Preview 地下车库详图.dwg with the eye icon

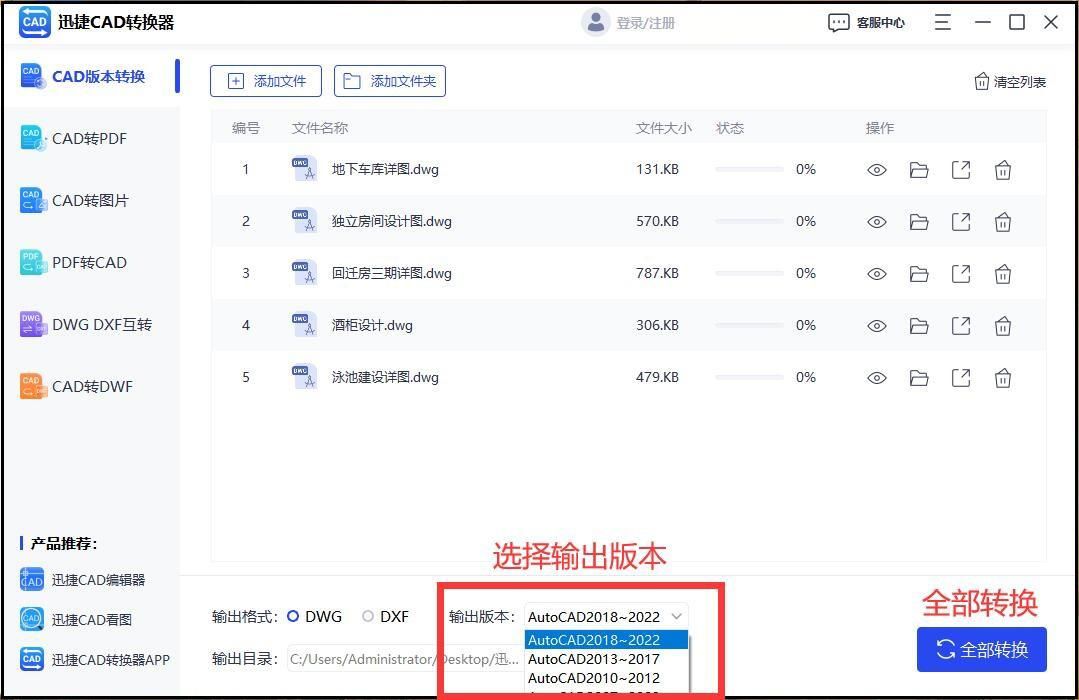(877, 170)
